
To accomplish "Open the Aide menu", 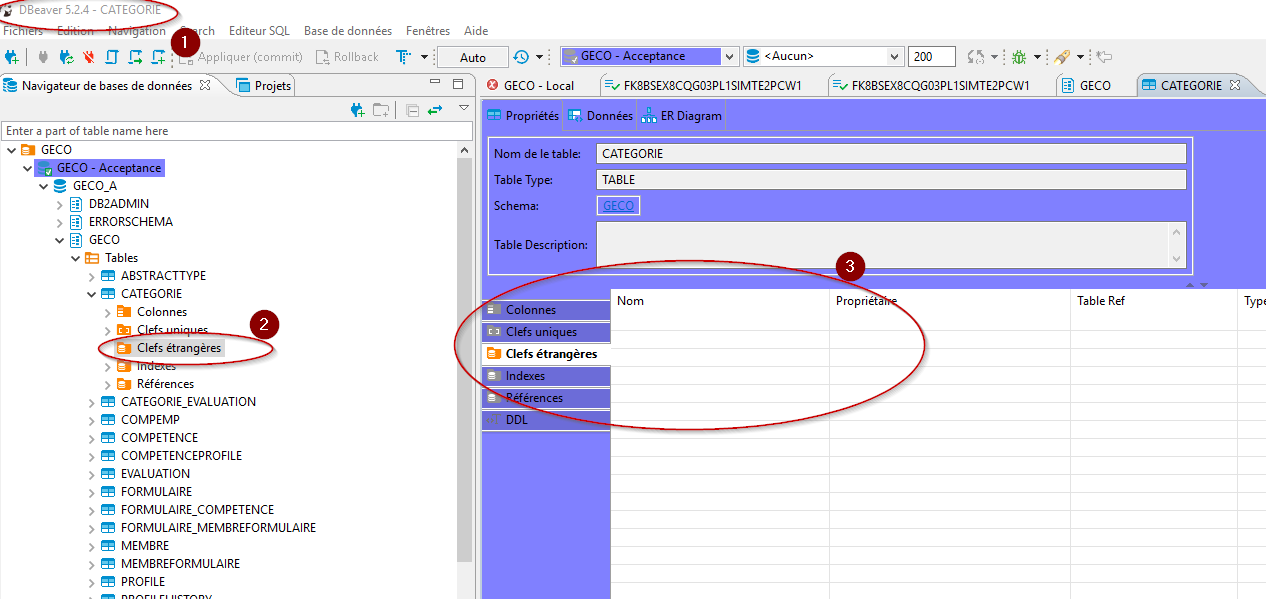I will click(x=476, y=31).
